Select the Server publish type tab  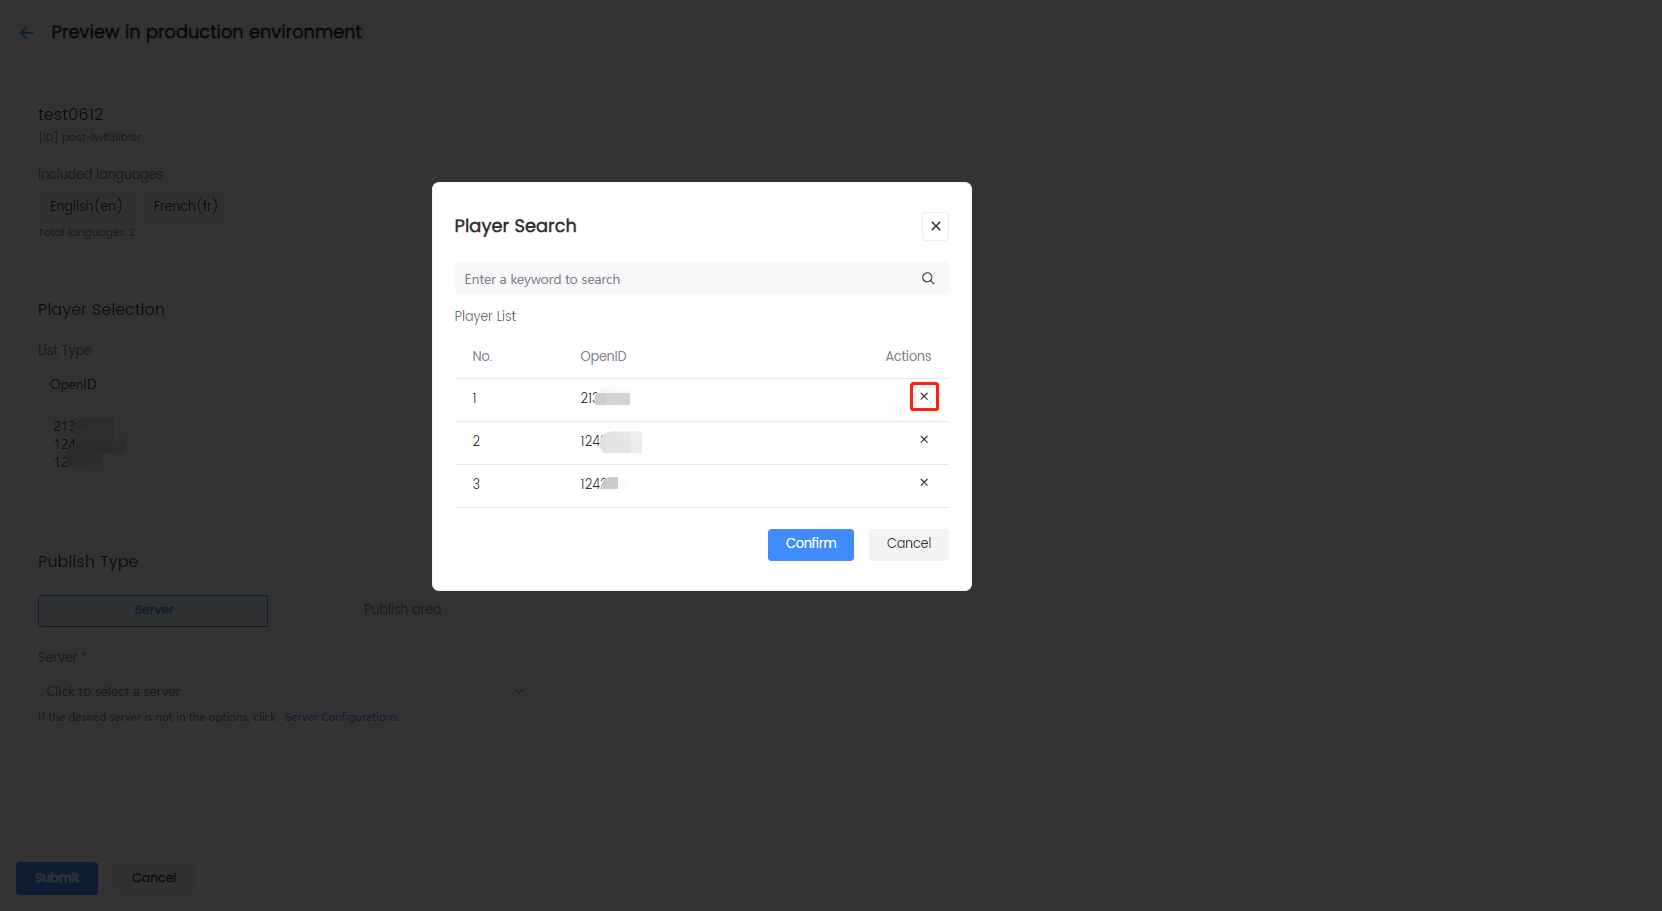pos(153,610)
